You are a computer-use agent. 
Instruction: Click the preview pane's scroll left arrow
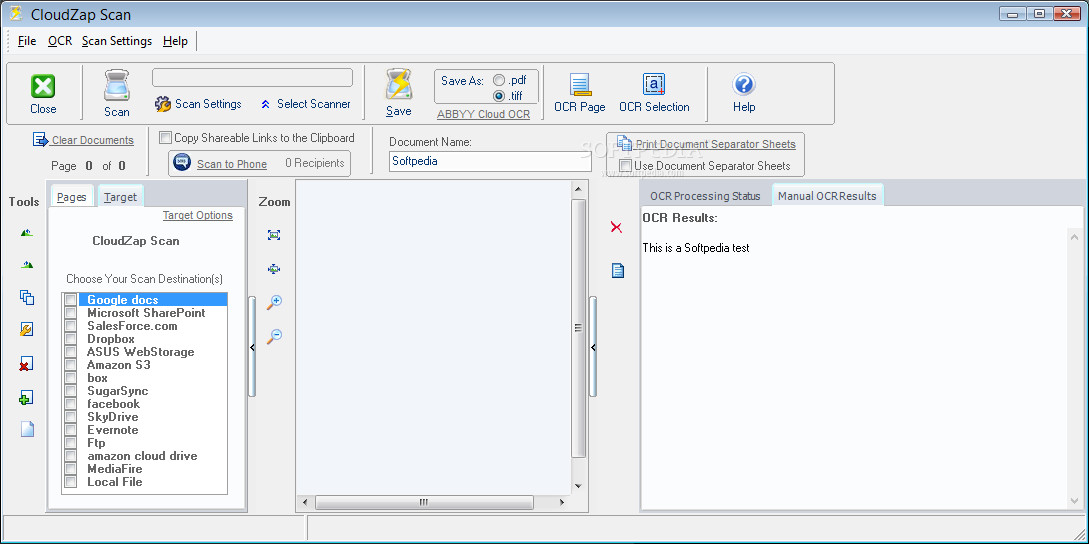[304, 502]
